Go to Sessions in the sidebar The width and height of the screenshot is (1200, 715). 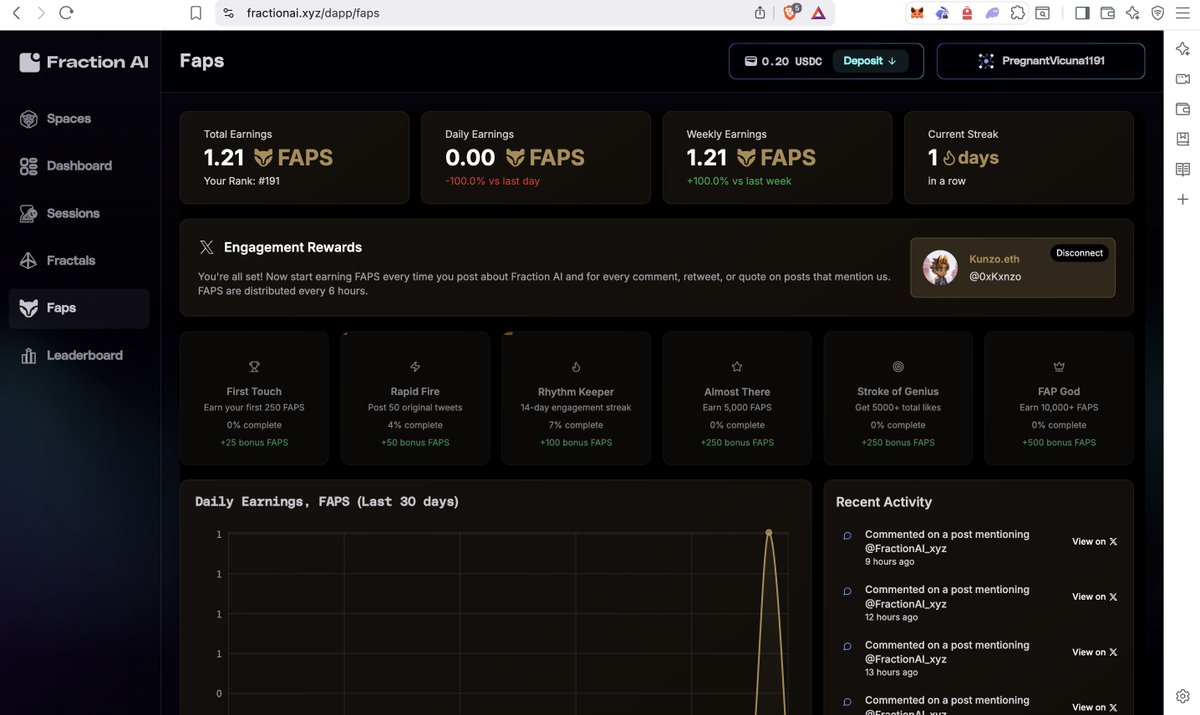80,213
